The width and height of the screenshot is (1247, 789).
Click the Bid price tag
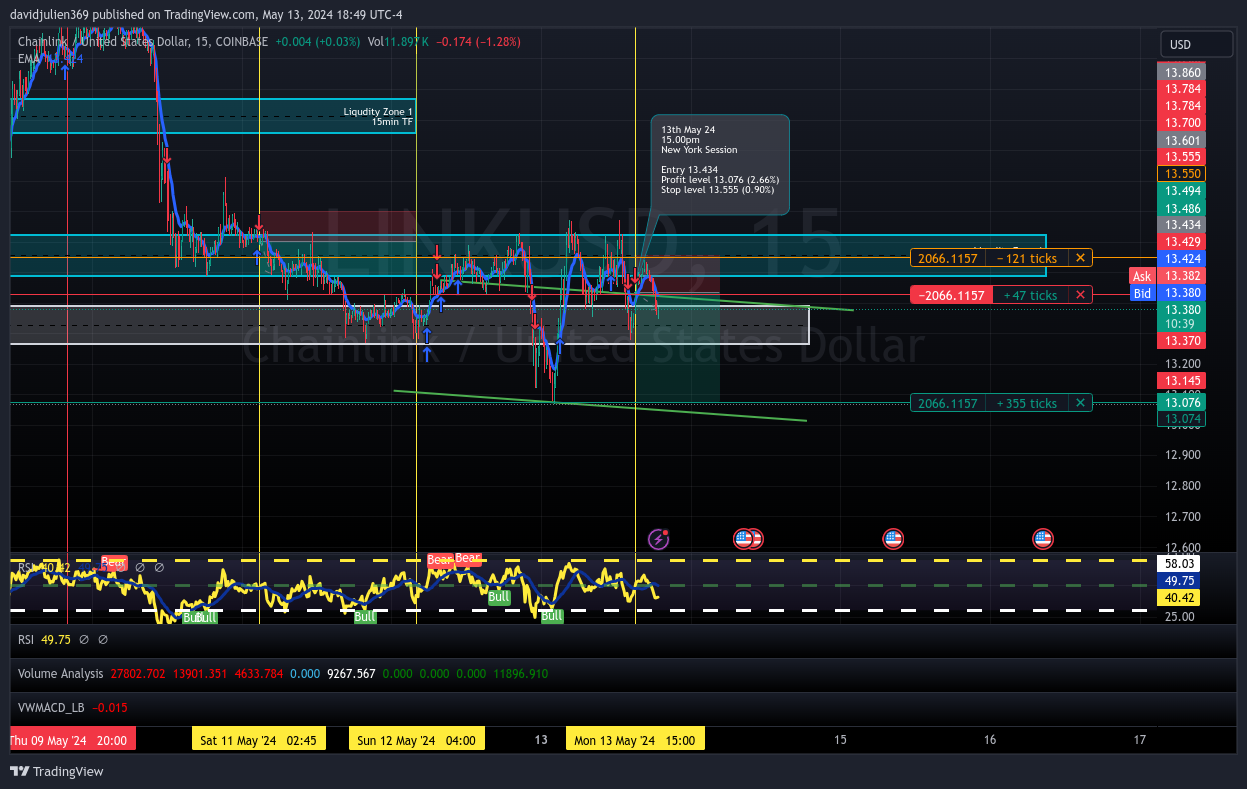pos(1142,293)
